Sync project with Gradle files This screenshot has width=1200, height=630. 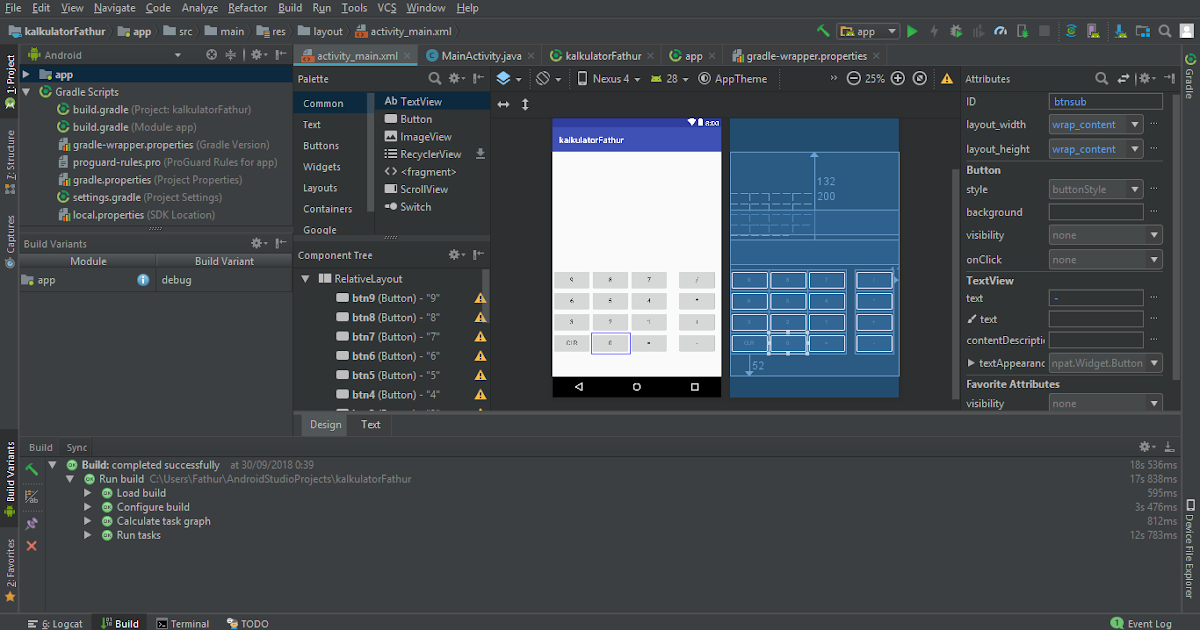pyautogui.click(x=1071, y=31)
